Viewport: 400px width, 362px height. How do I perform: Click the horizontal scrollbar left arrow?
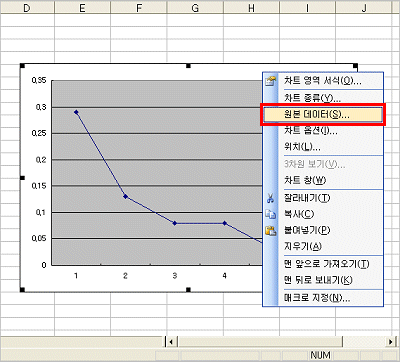[x=171, y=342]
